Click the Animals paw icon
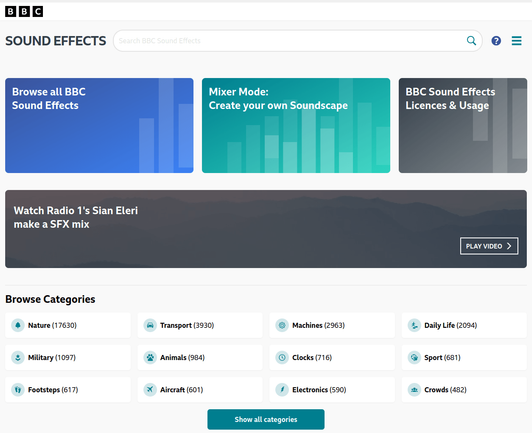The height and width of the screenshot is (433, 532). click(x=150, y=357)
